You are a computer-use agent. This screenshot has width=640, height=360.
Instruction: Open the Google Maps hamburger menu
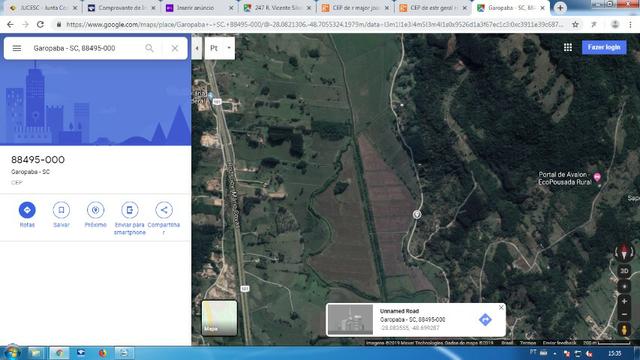pos(17,48)
